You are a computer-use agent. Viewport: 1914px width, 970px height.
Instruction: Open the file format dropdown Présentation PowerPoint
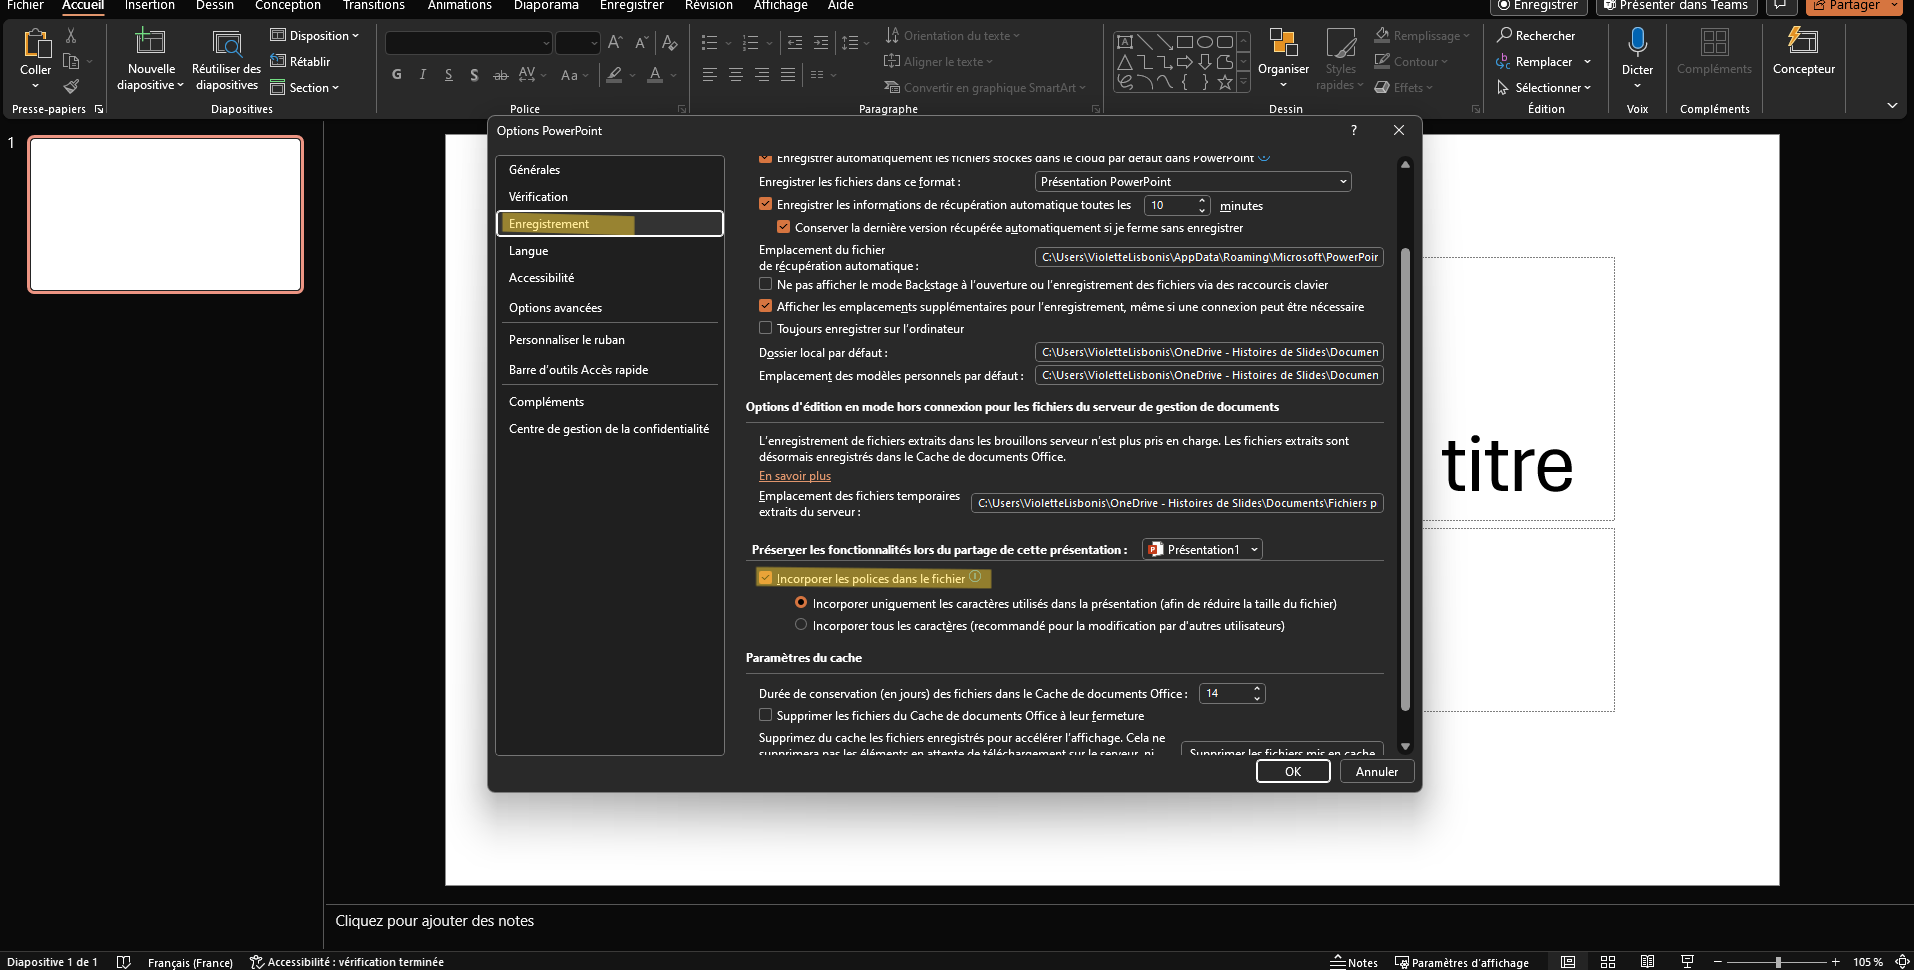(1193, 181)
